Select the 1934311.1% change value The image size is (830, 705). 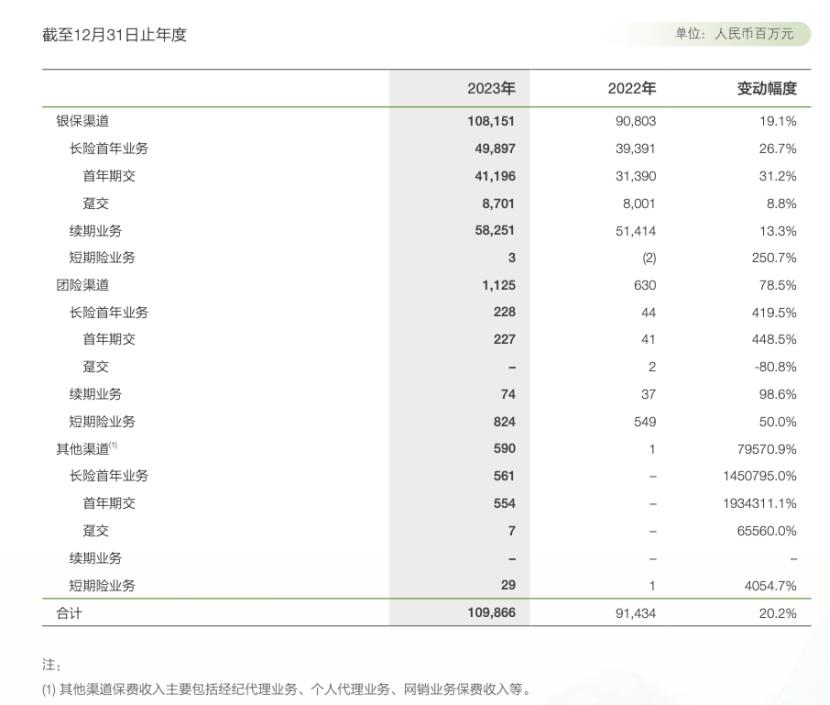tap(760, 504)
